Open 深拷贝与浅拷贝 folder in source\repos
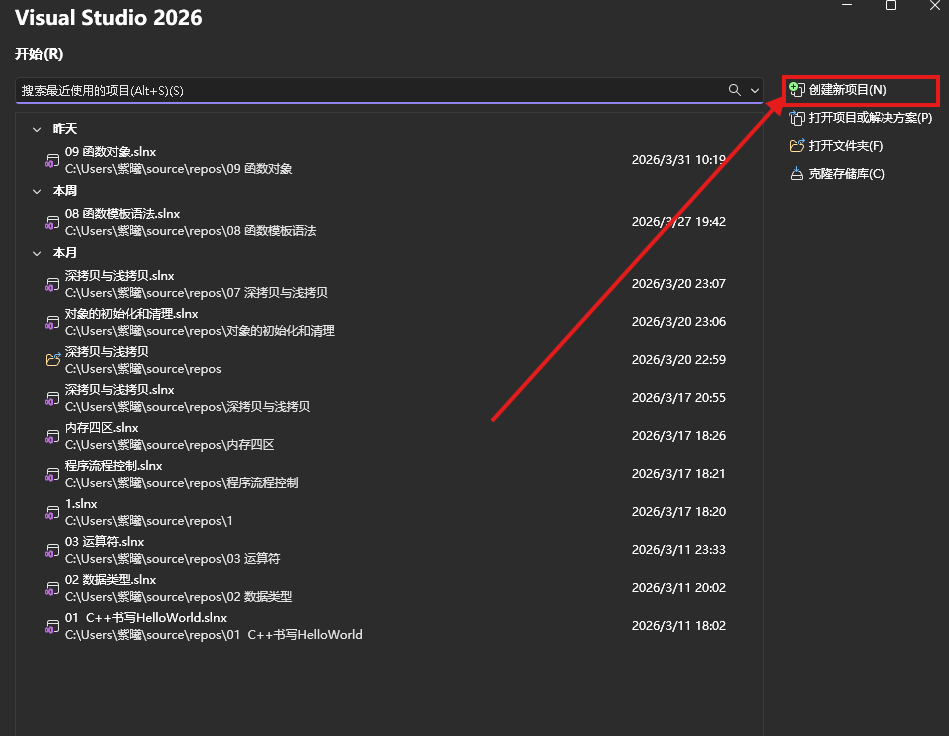949x736 pixels. point(388,360)
